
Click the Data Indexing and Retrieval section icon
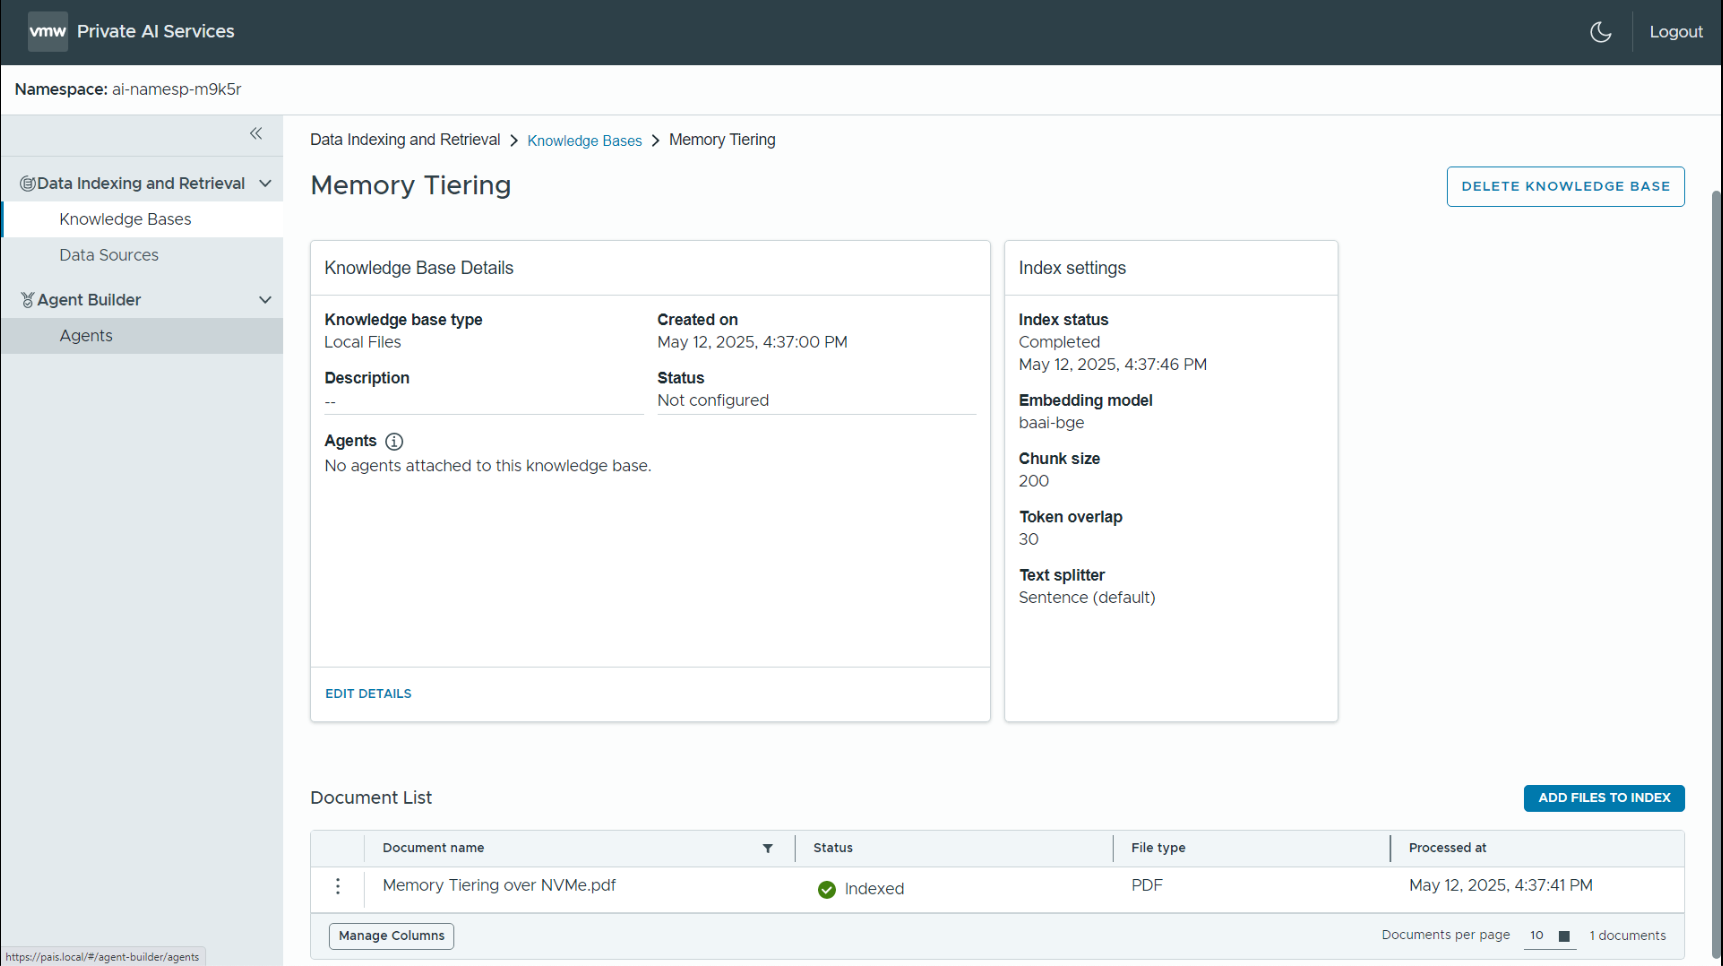(29, 182)
